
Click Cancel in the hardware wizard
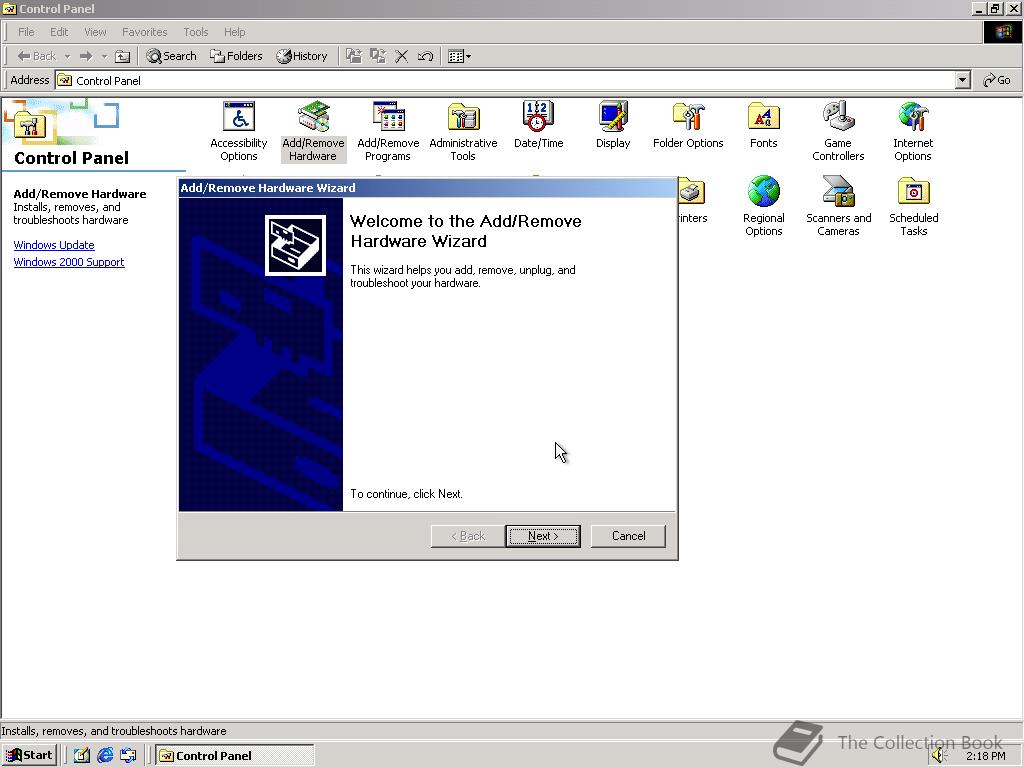point(628,536)
